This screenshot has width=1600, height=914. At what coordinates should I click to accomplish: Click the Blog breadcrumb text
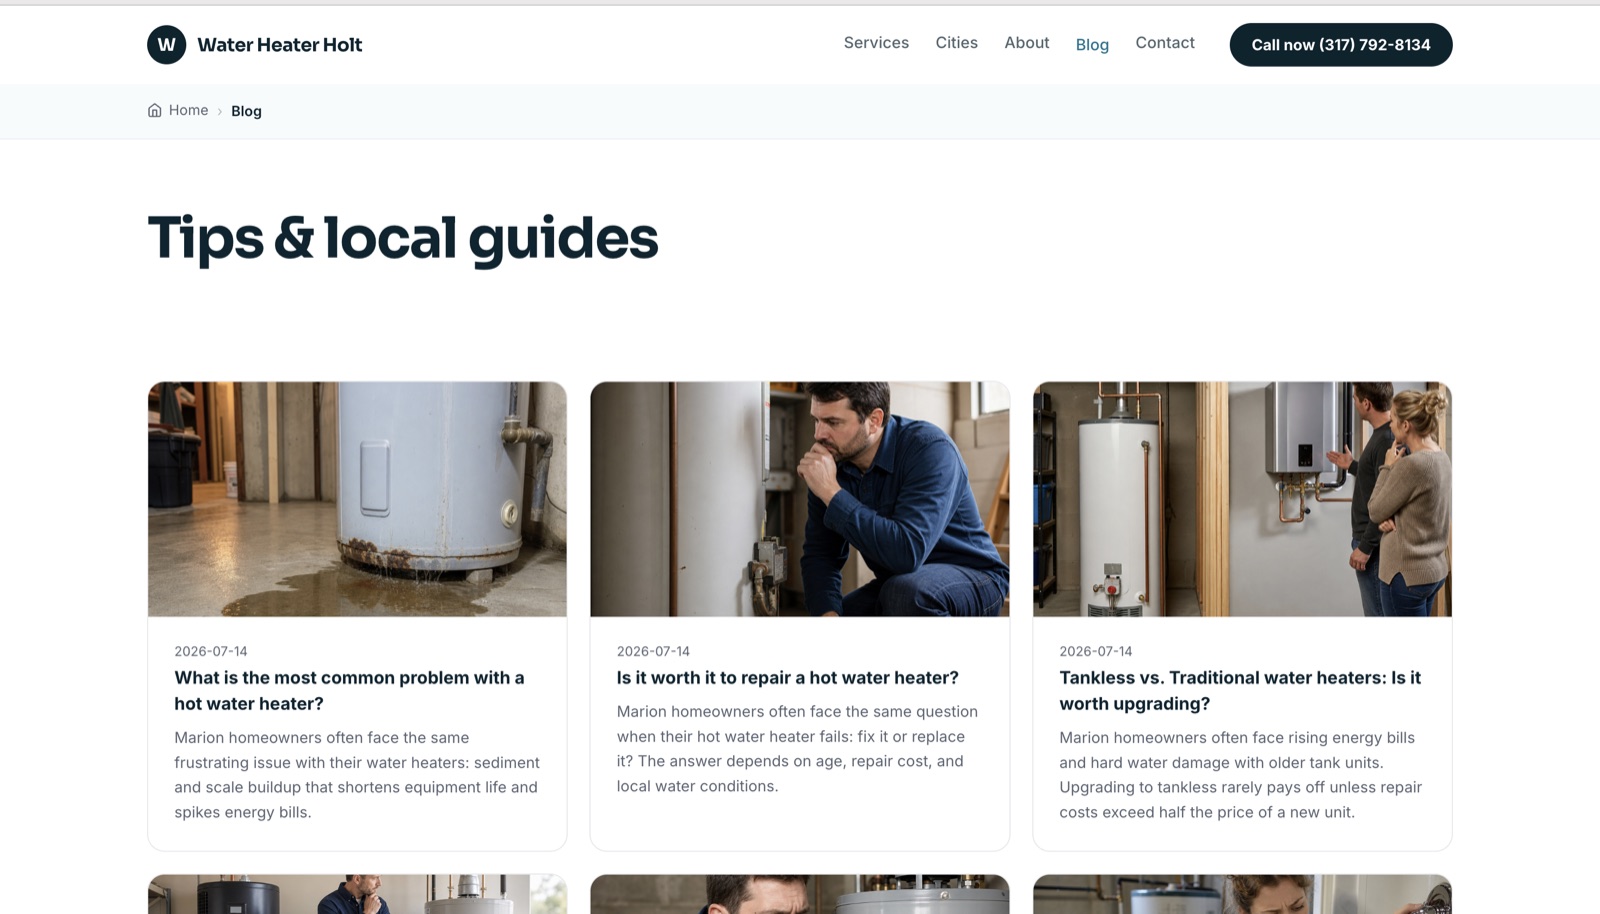point(246,111)
